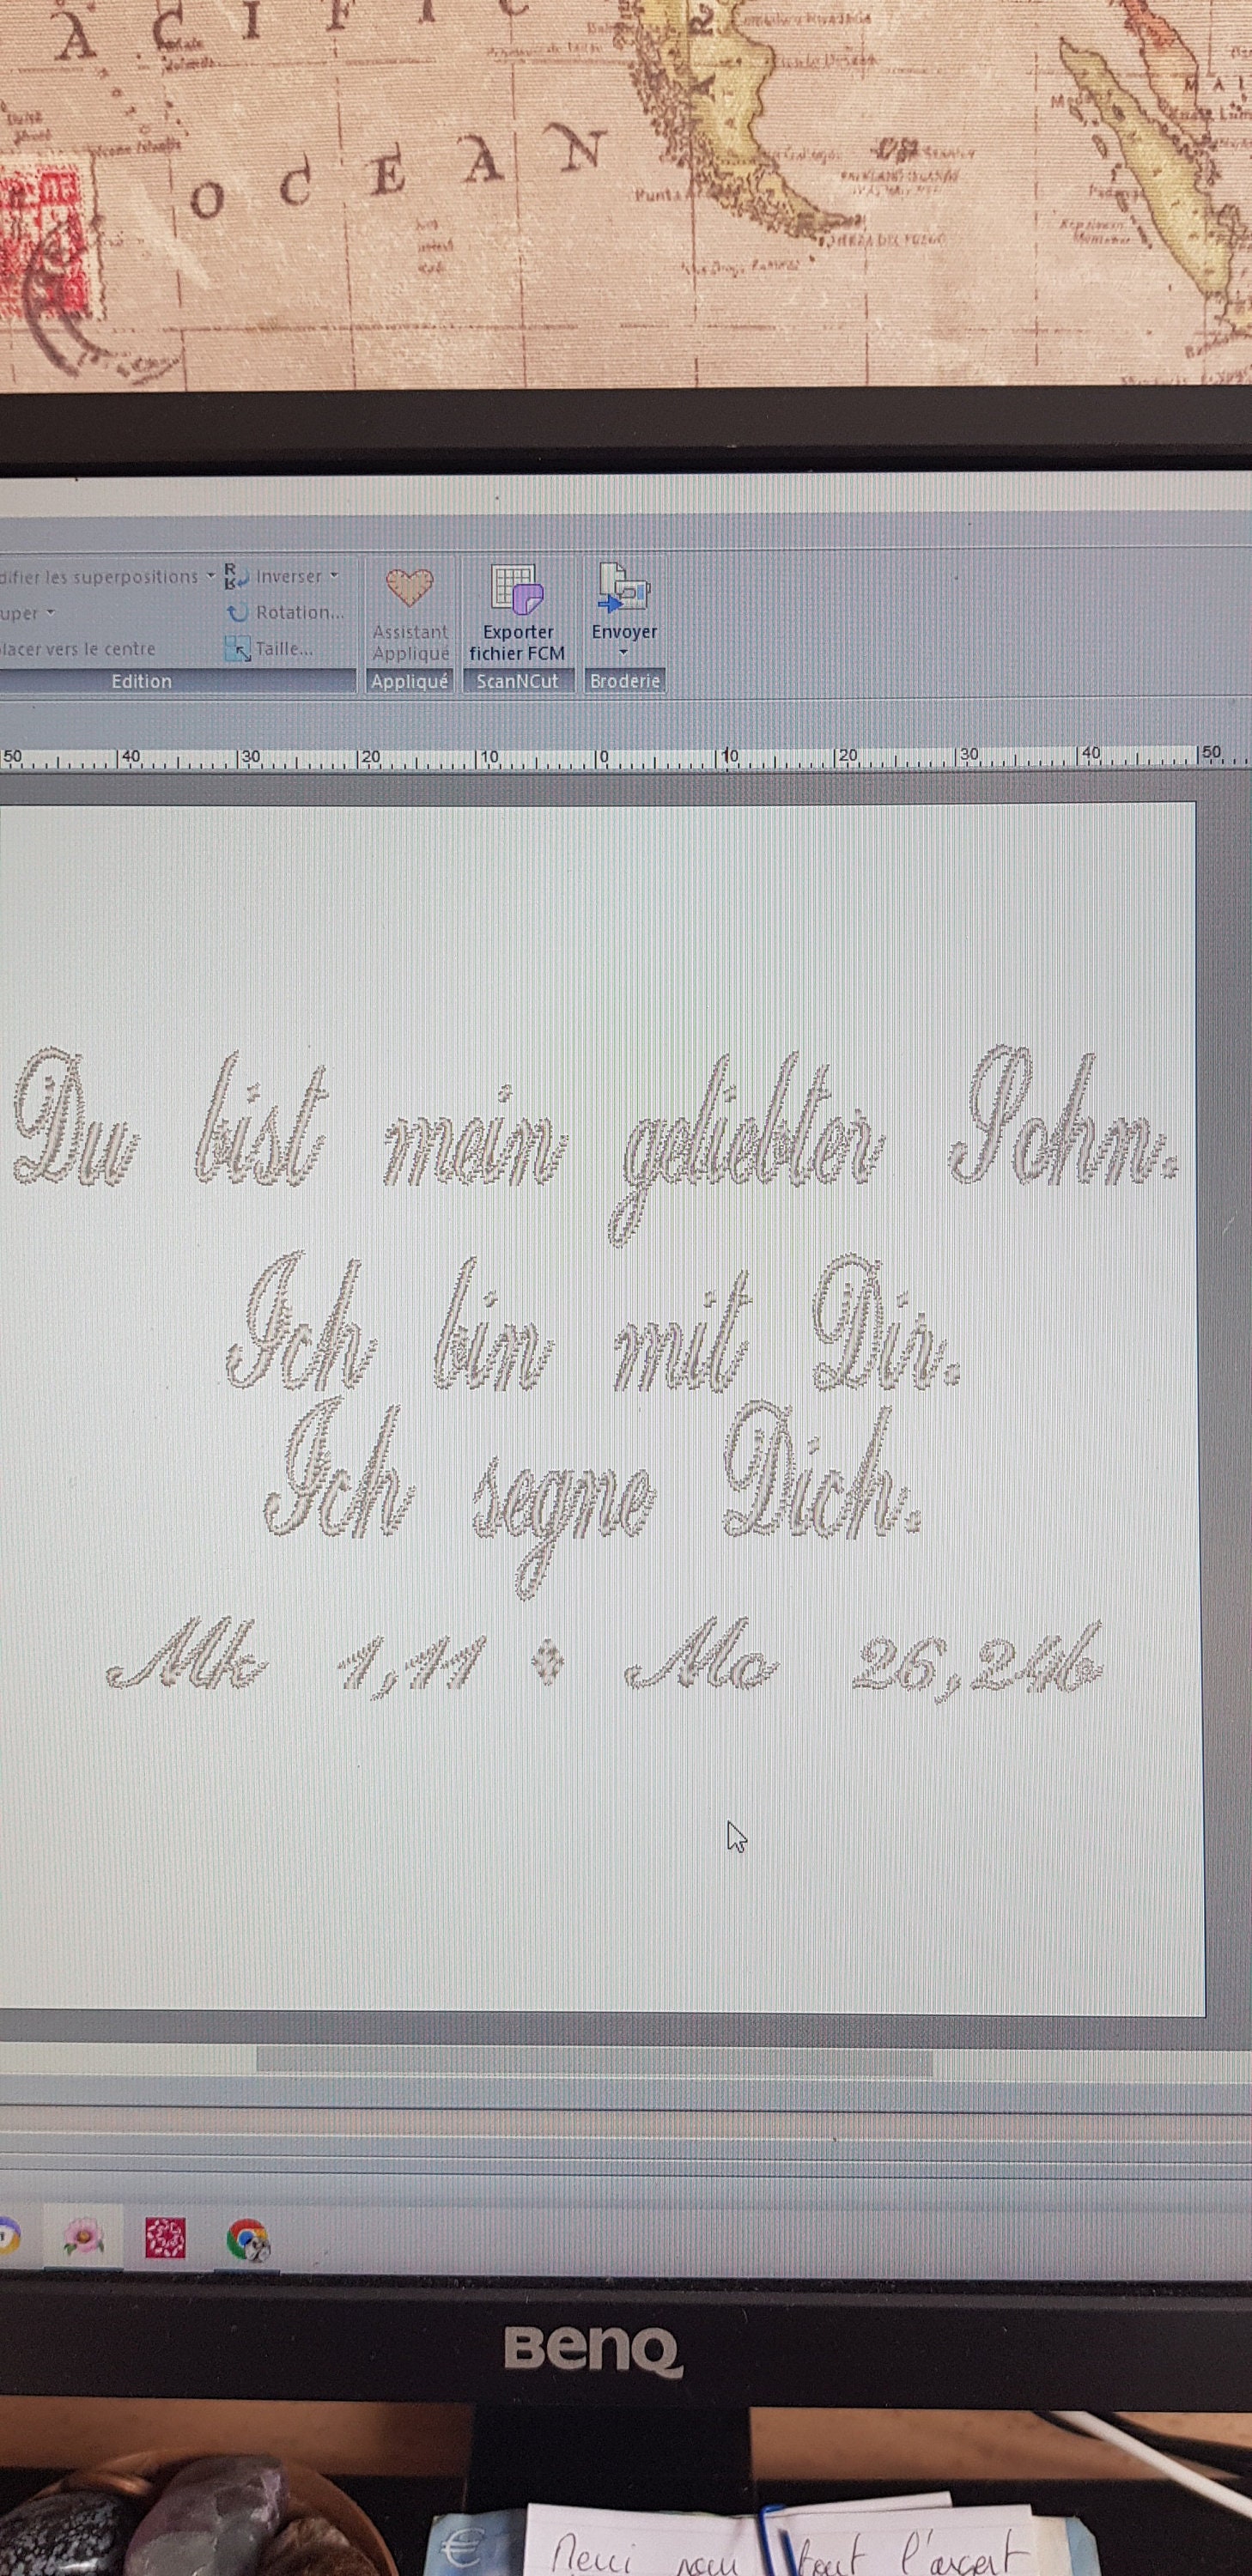
Task: Open the pink flower app in taskbar
Action: click(x=82, y=2237)
